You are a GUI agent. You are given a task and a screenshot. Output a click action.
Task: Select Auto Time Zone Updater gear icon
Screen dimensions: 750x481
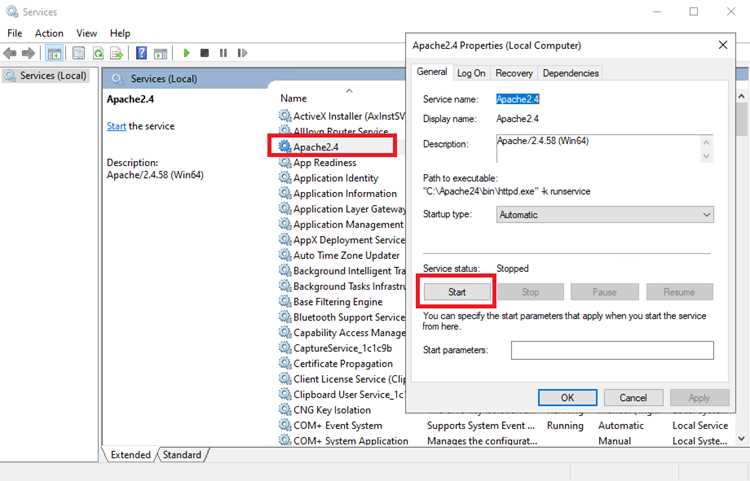(x=285, y=255)
